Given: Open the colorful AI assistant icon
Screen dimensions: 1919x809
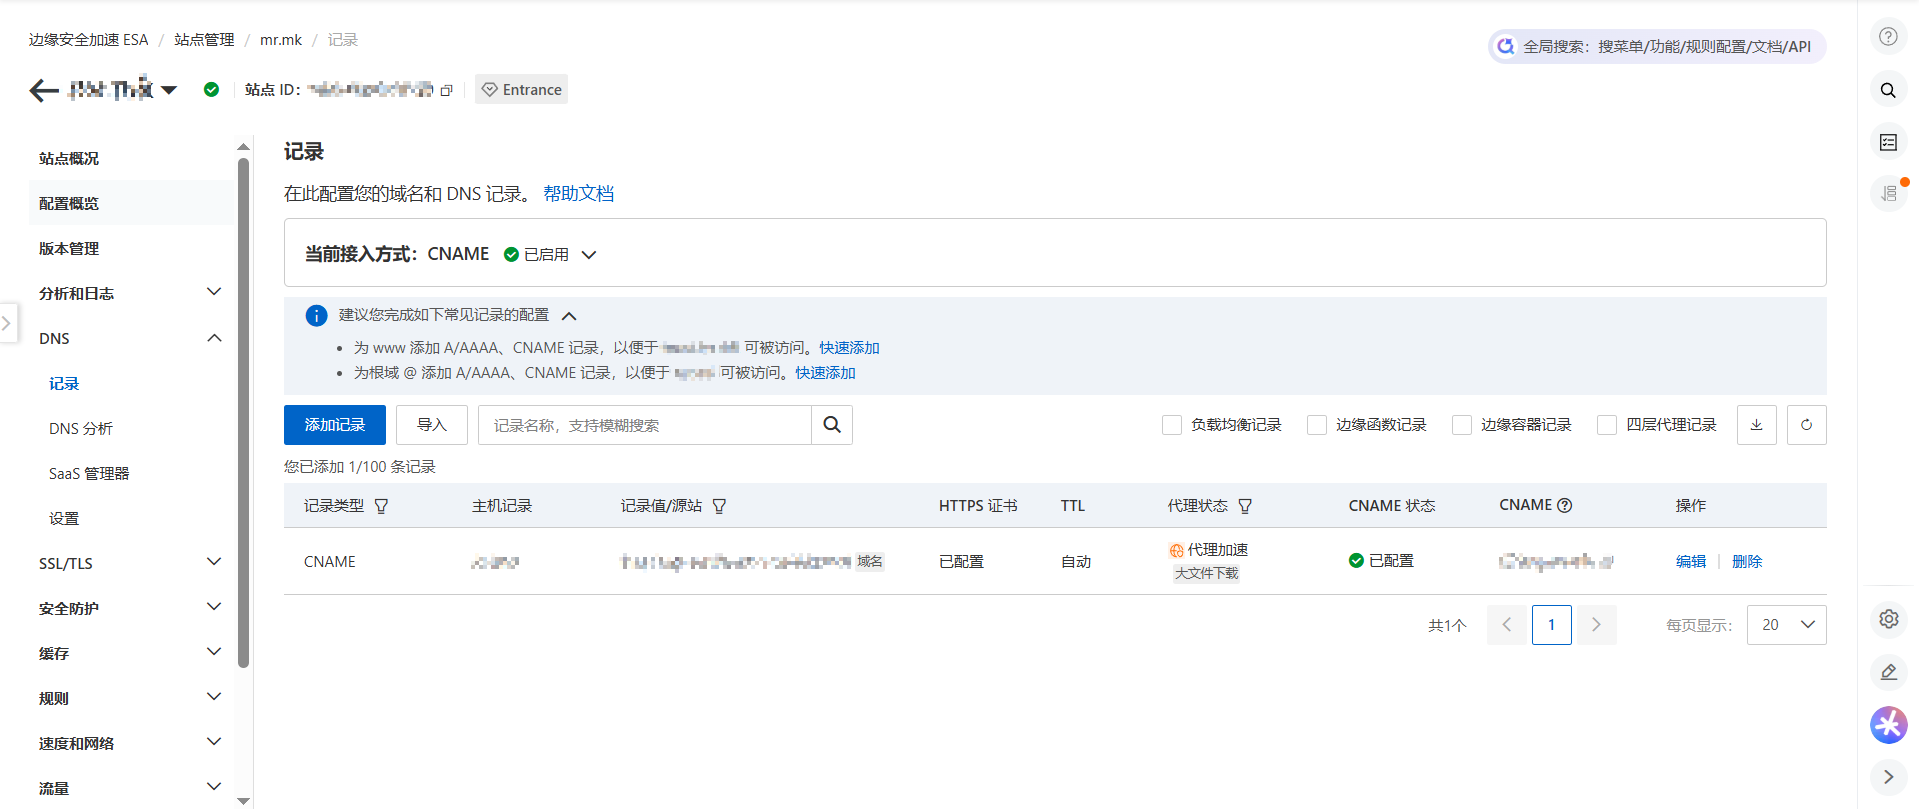Looking at the screenshot, I should point(1888,725).
